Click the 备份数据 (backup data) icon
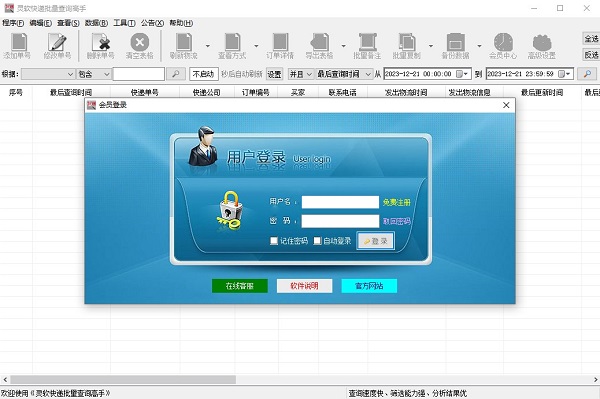The image size is (600, 399). click(x=455, y=46)
